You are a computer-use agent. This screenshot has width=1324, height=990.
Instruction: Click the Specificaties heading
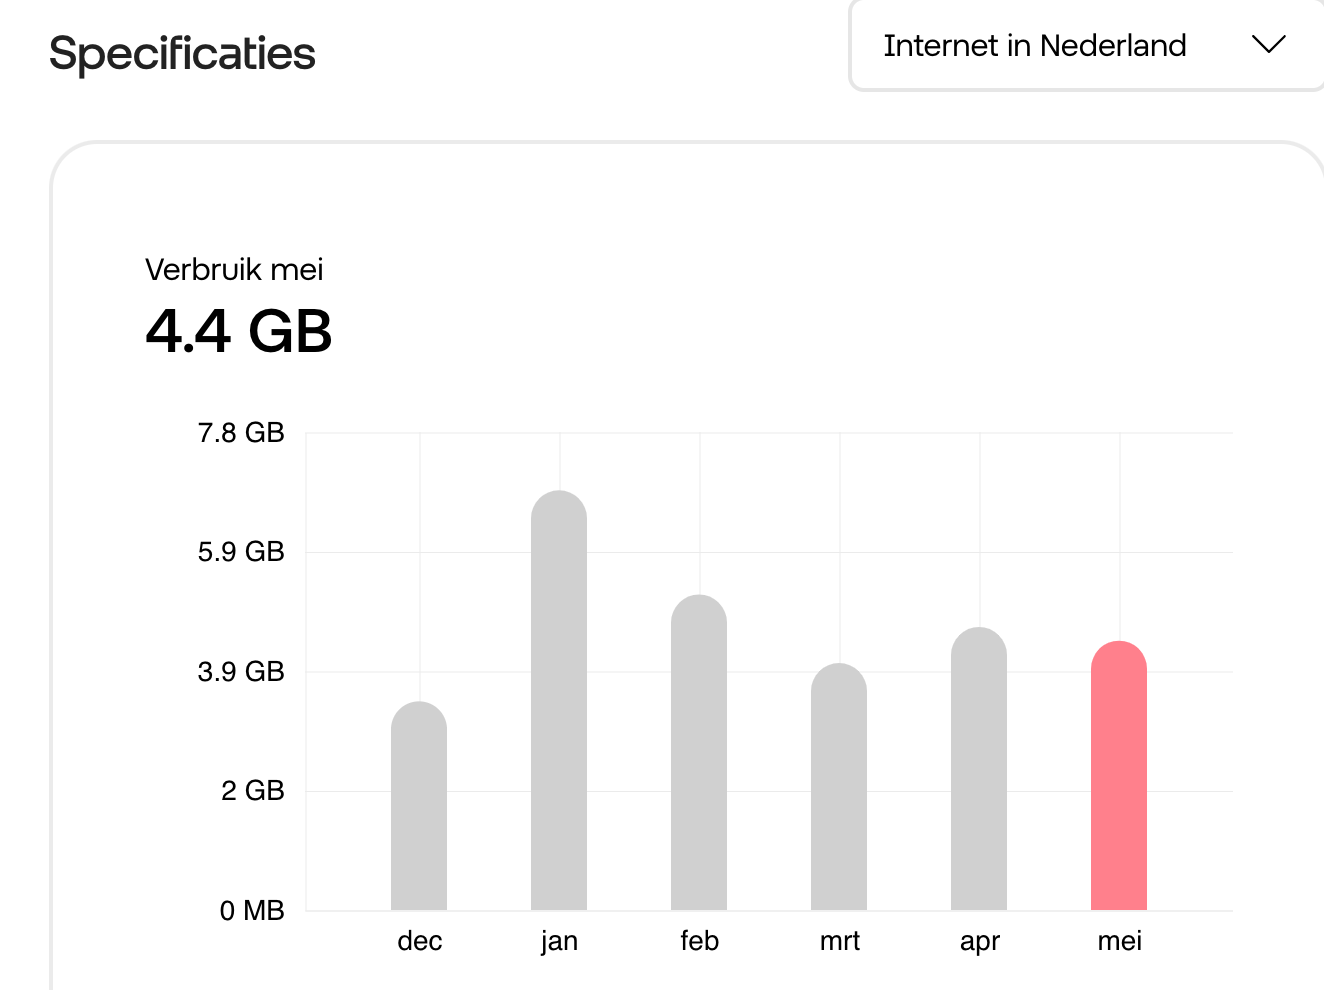(x=182, y=54)
